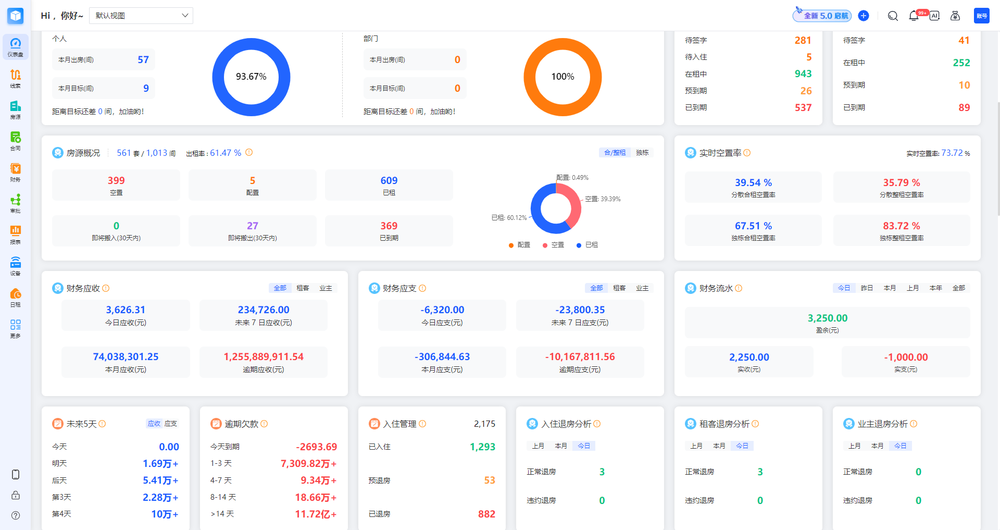Click the help question mark icon
Screen dimensions: 1000x530
click(x=15, y=515)
